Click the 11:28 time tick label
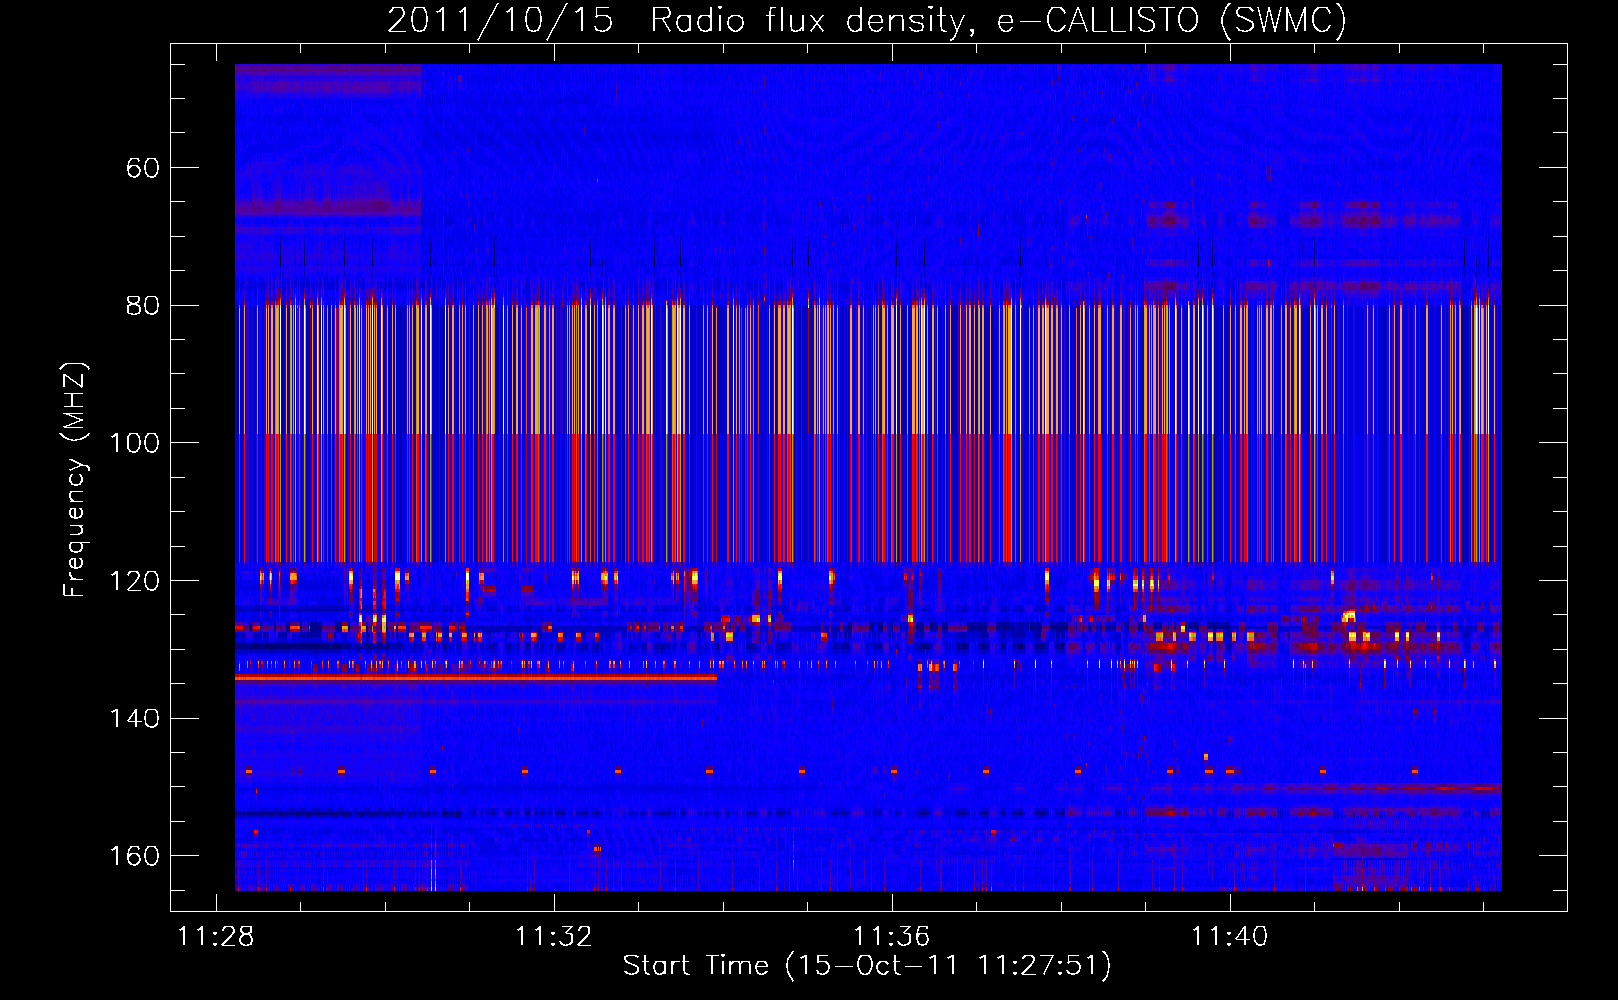 (x=215, y=936)
